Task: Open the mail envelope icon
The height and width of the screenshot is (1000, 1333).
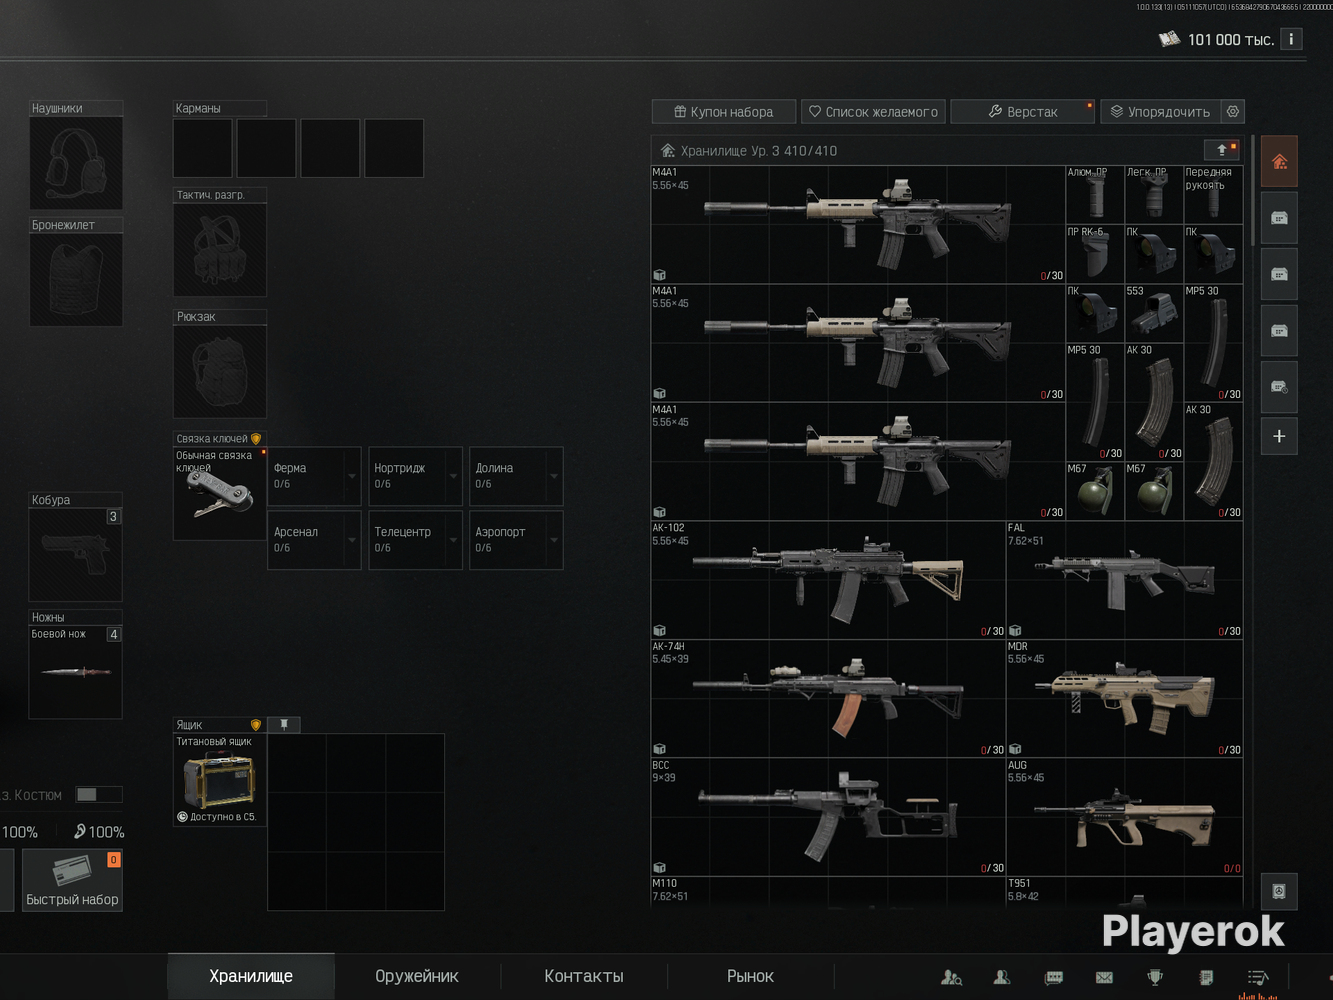Action: [1104, 977]
